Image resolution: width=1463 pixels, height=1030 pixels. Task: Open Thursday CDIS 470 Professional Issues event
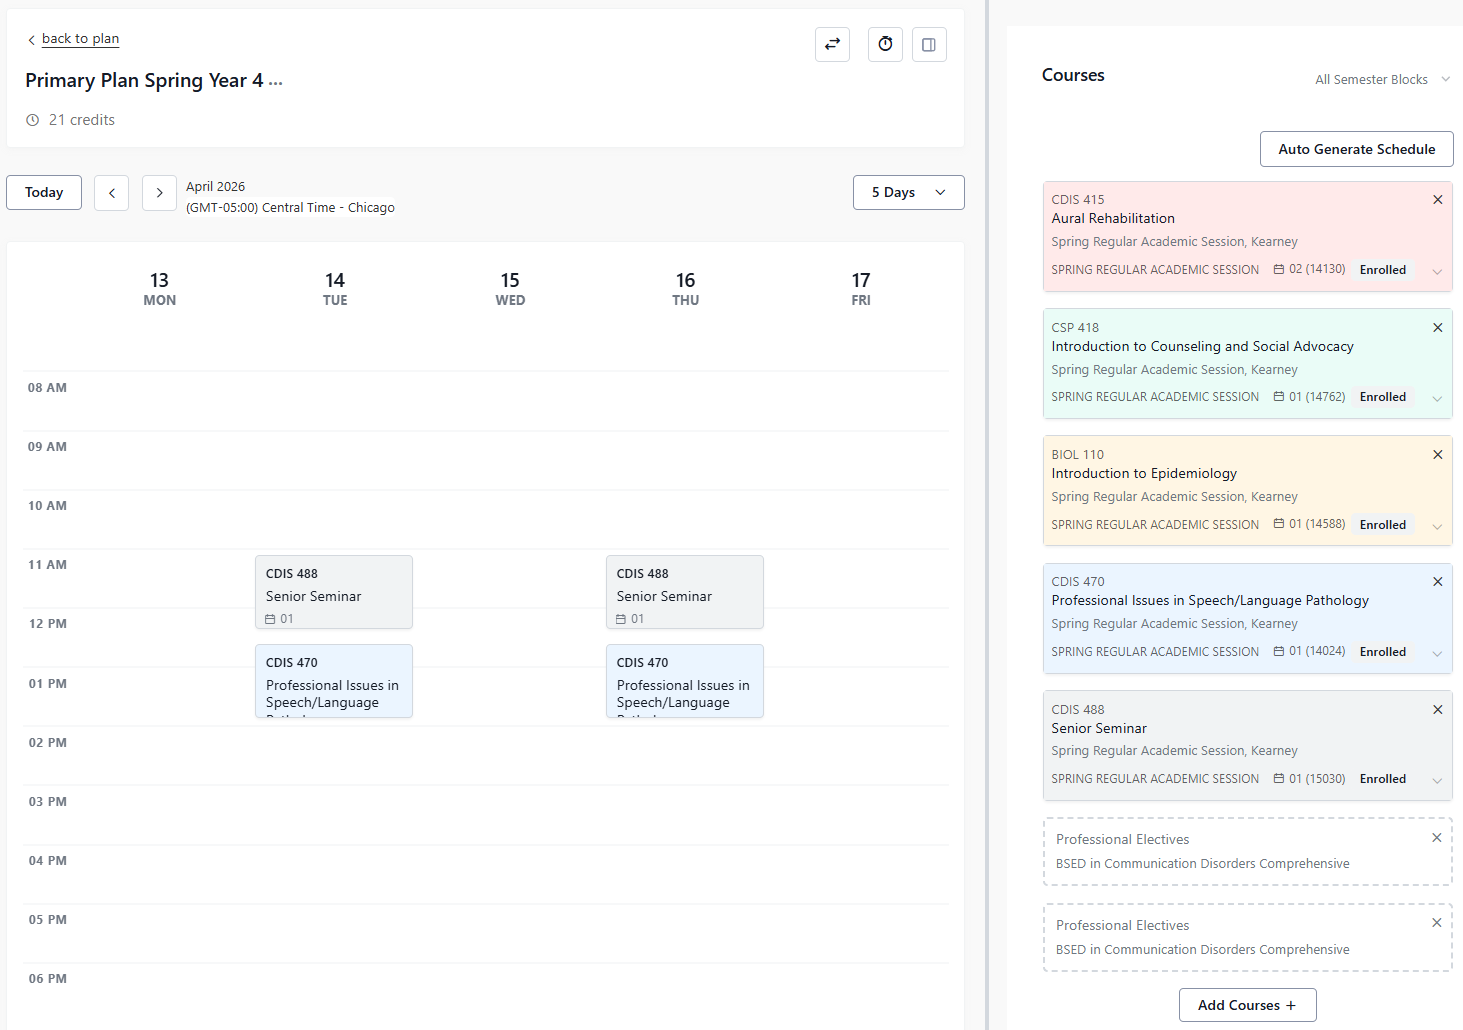coord(685,681)
